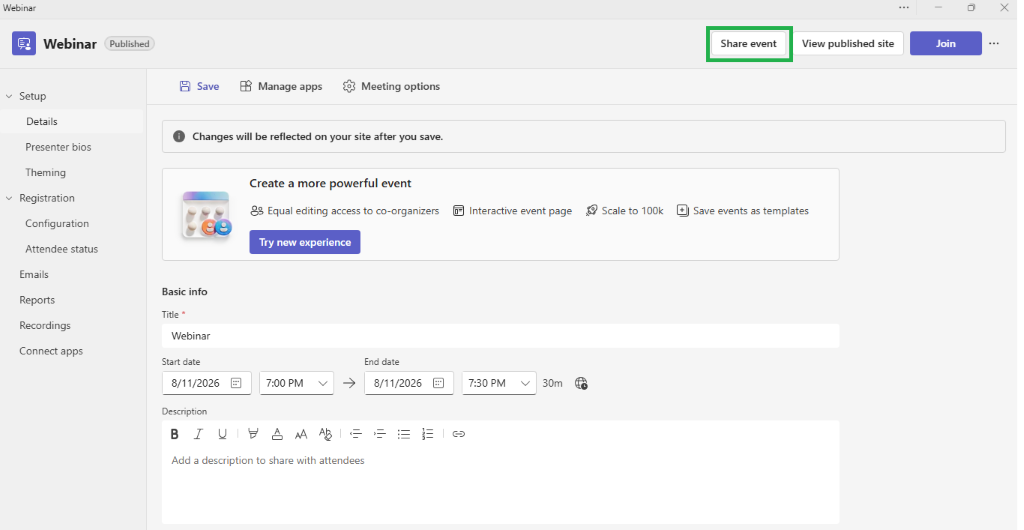1024x530 pixels.
Task: Click the Save disk icon
Action: [x=185, y=86]
